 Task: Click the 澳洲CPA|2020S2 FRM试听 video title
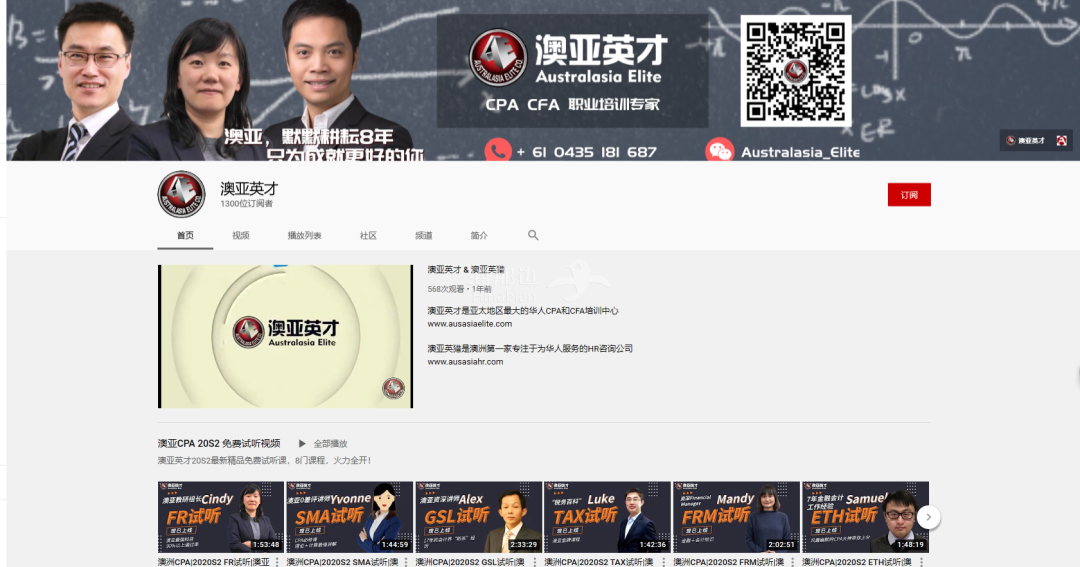[729, 562]
